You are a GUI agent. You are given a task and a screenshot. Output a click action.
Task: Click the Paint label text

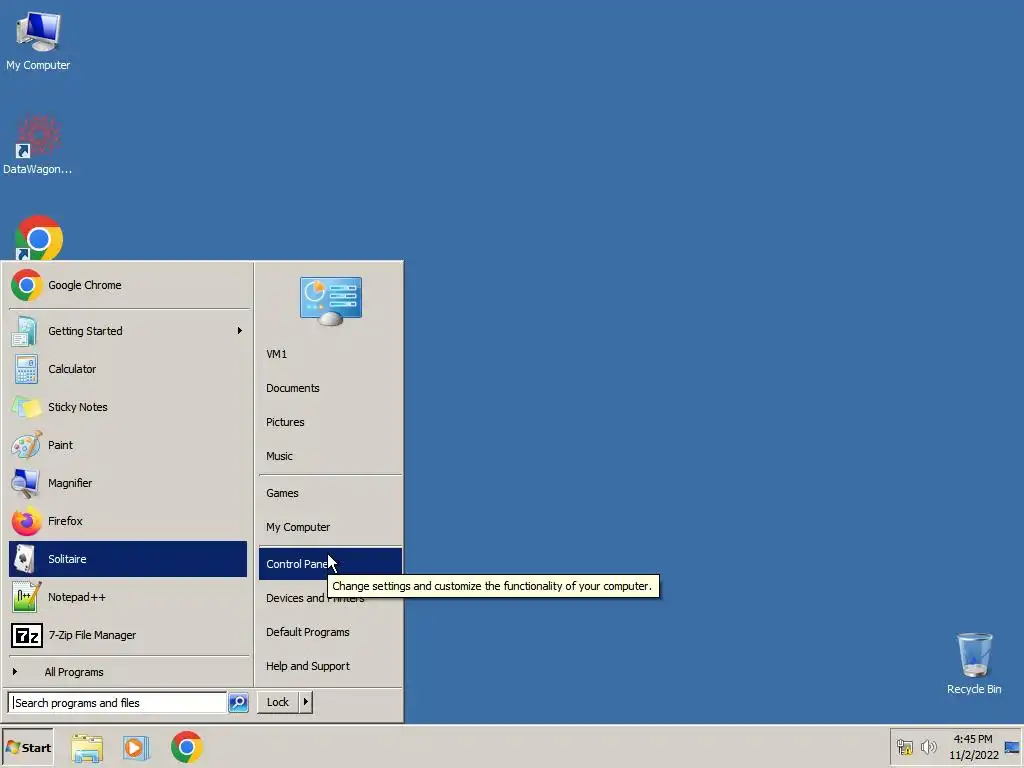coord(60,445)
